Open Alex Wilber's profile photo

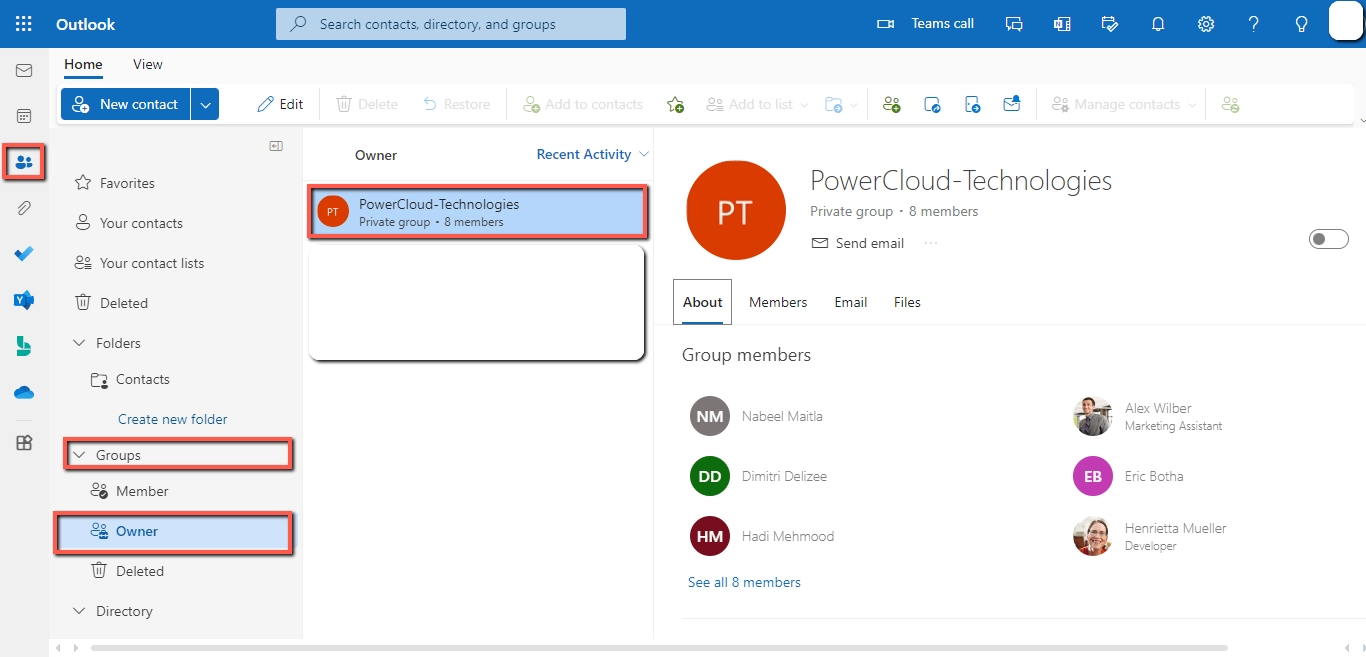(1092, 416)
